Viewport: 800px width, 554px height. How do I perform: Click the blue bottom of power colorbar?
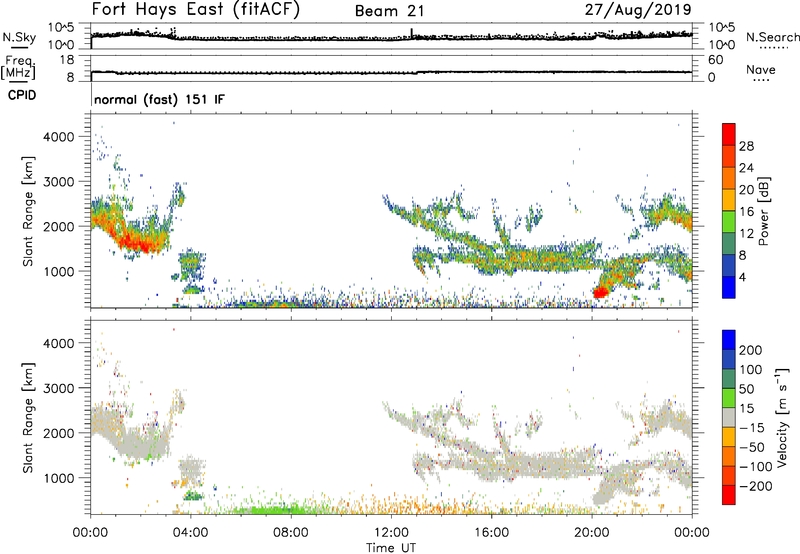729,290
